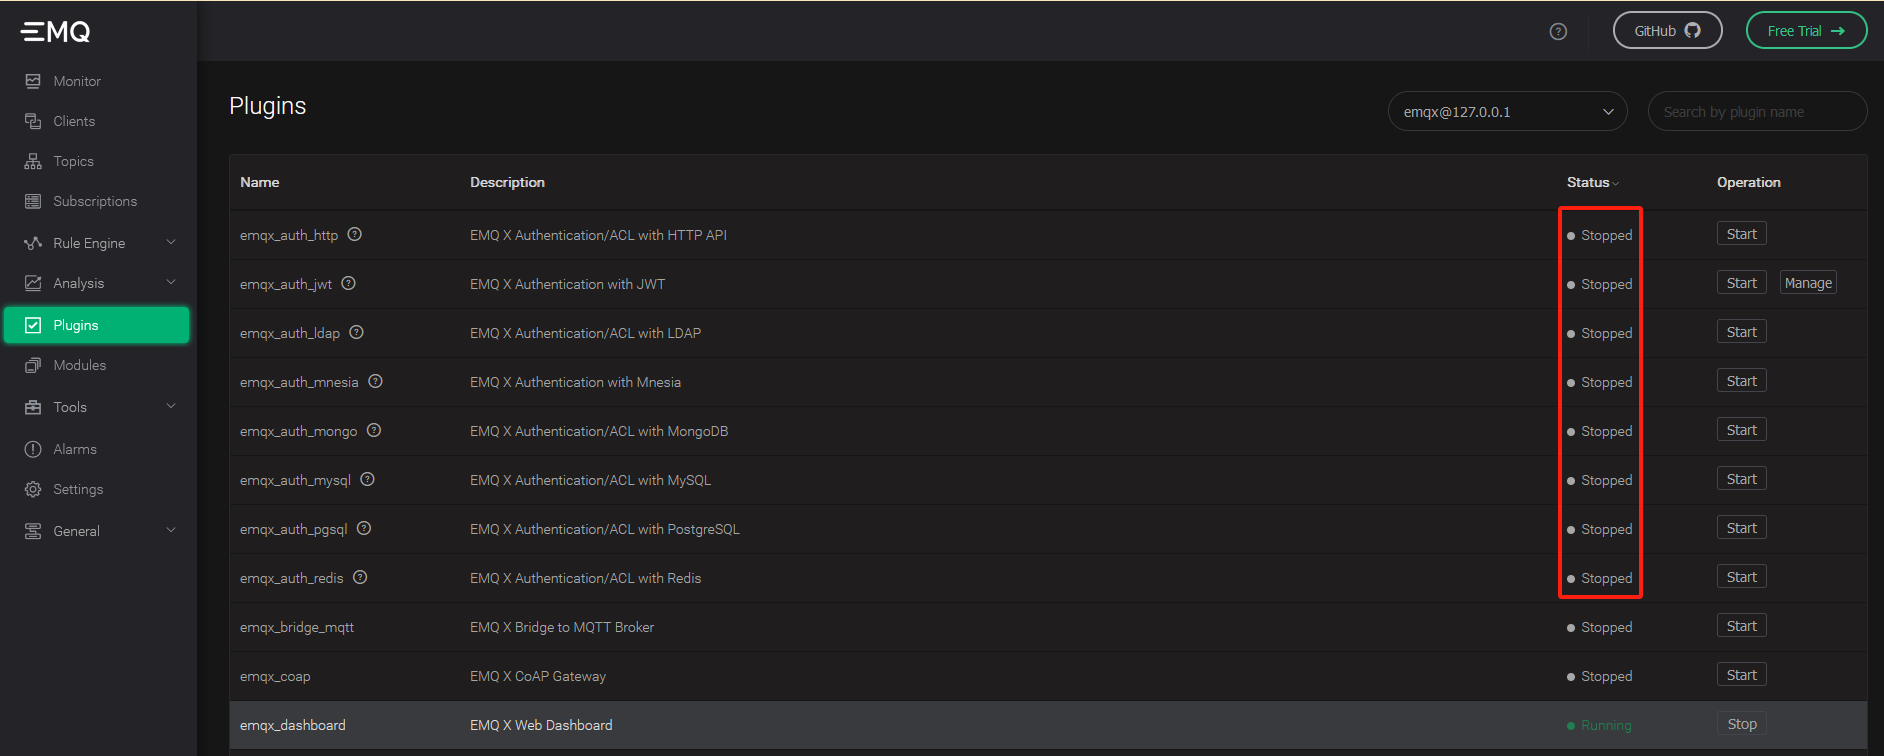Viewport: 1884px width, 756px height.
Task: Open the help question mark icon in header
Action: pos(1558,31)
